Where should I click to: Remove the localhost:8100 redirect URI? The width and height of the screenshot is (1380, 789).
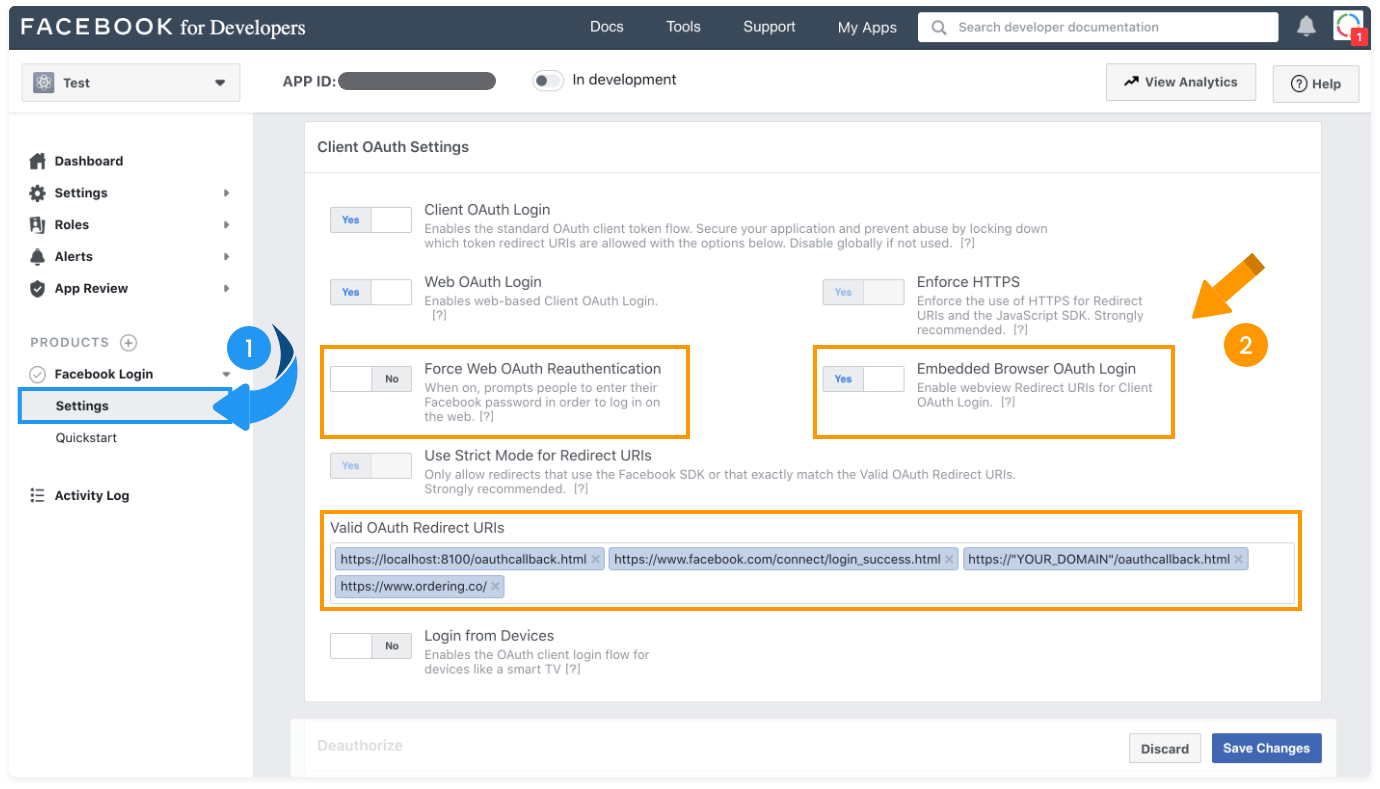pyautogui.click(x=596, y=559)
